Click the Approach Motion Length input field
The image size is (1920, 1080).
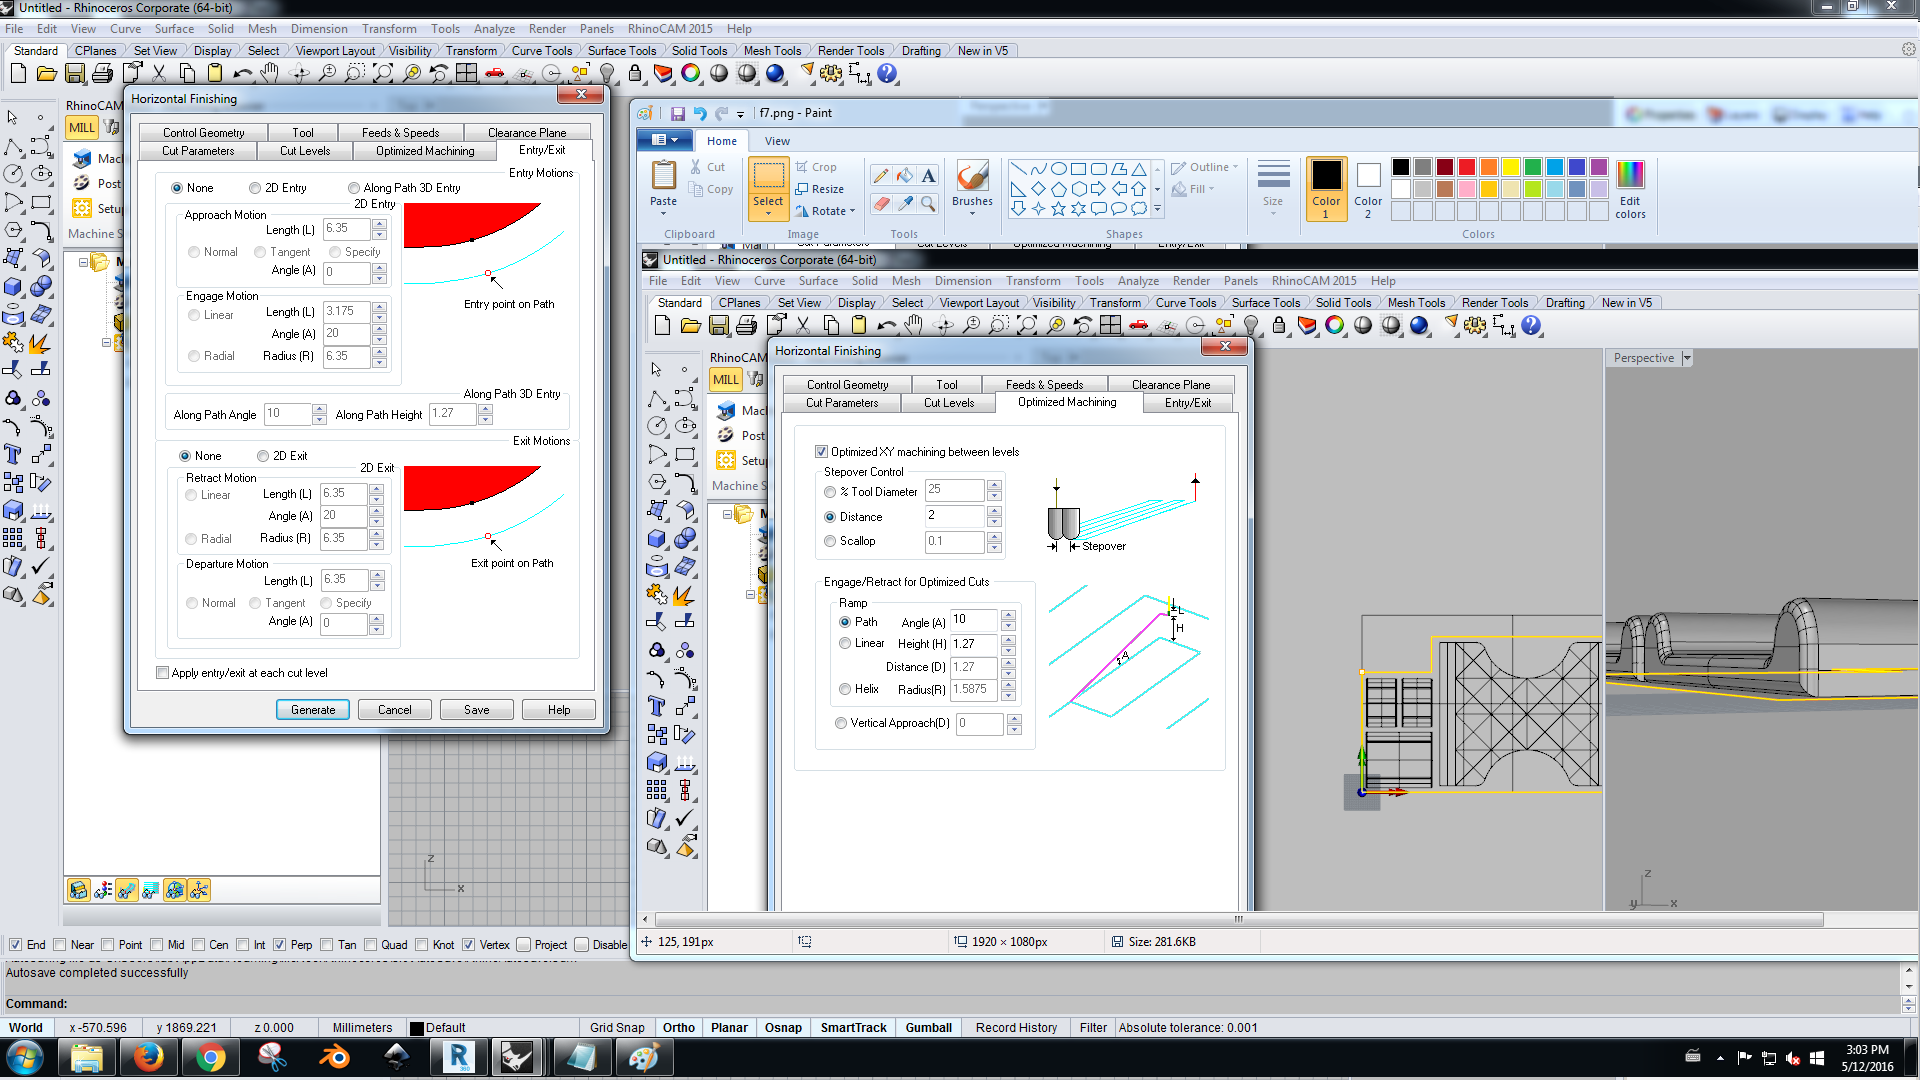click(347, 229)
